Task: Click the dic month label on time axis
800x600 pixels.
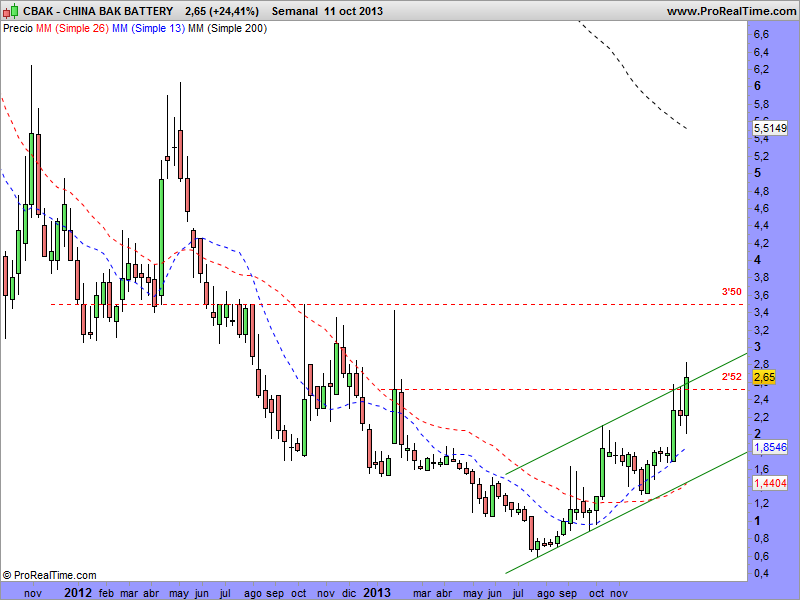Action: [x=349, y=593]
